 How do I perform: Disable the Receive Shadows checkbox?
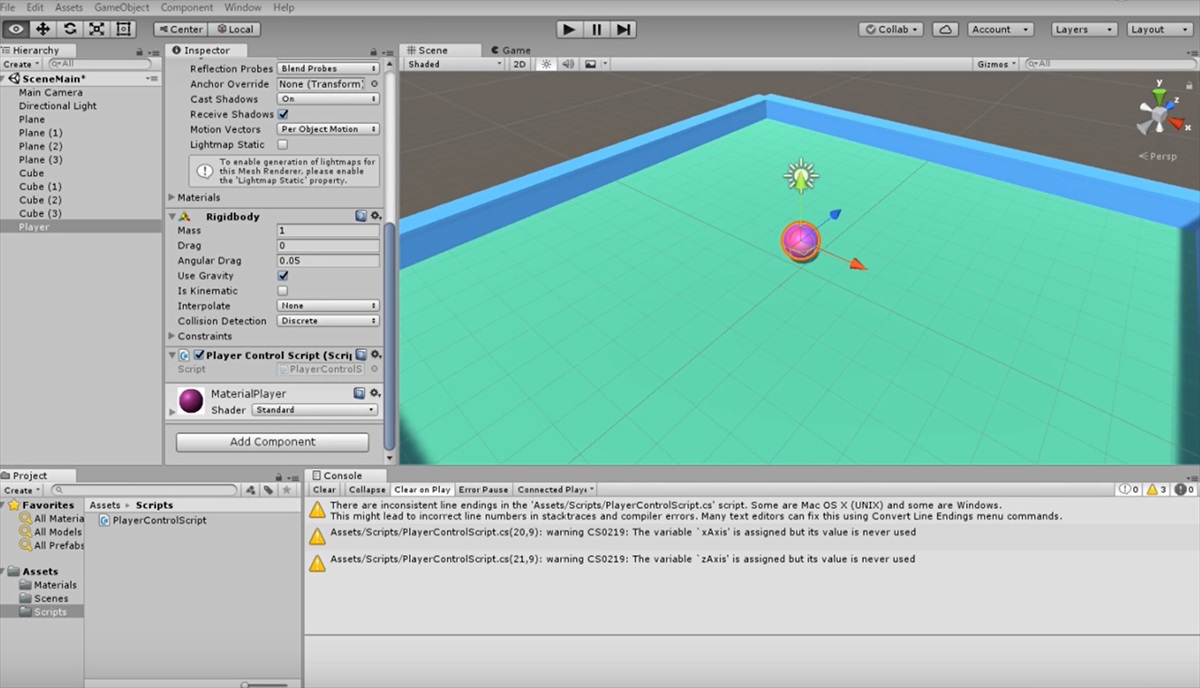[283, 114]
